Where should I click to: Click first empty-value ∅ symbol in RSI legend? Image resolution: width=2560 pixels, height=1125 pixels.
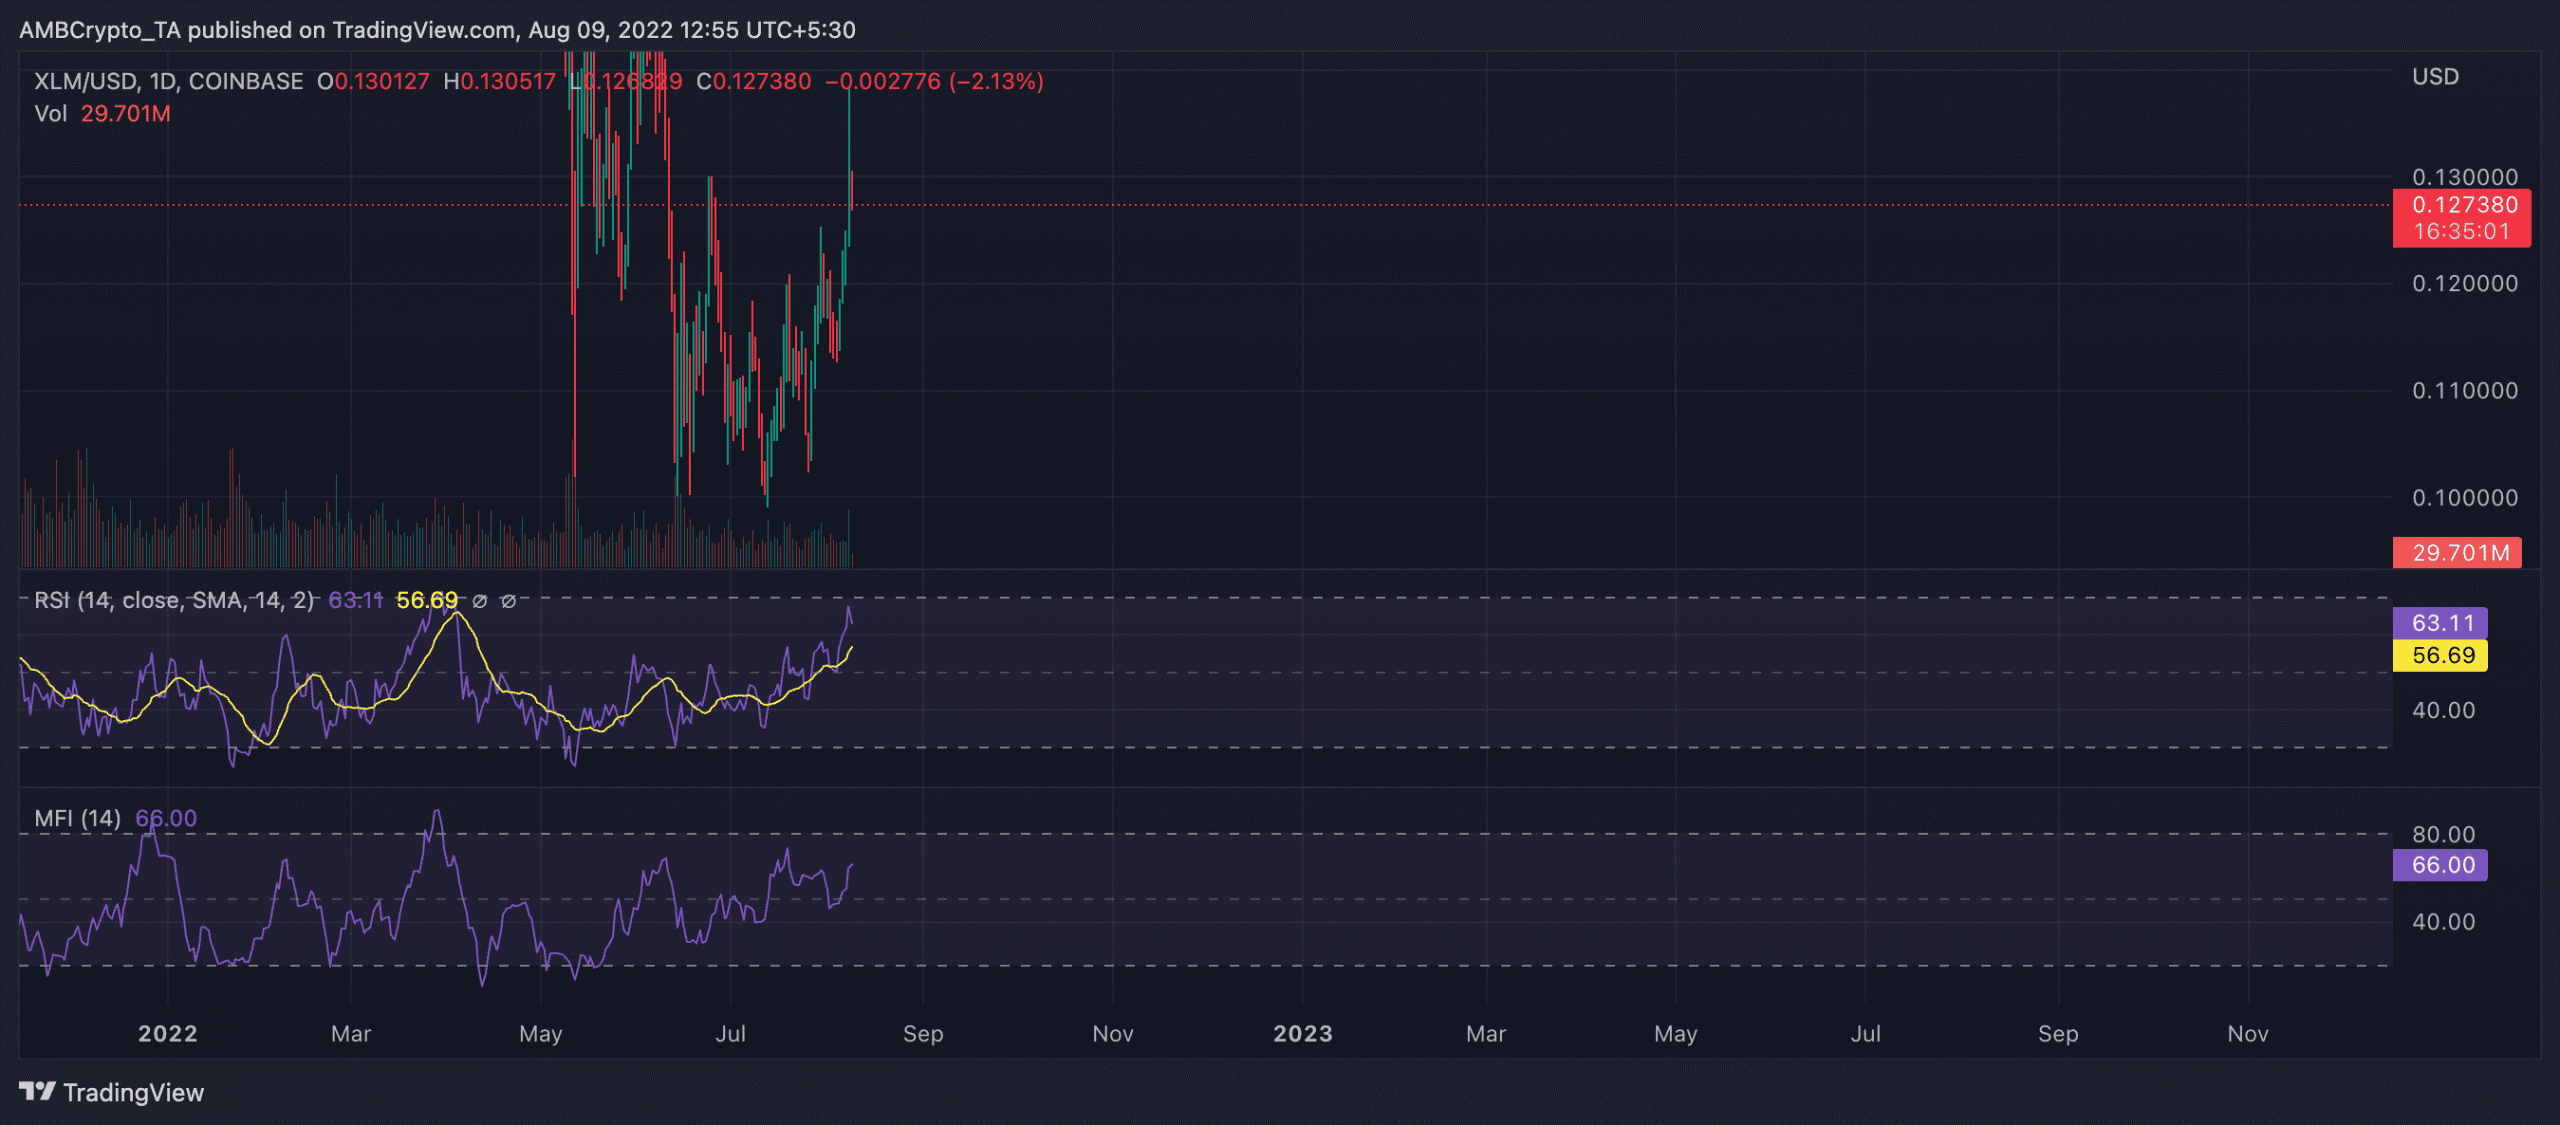point(480,601)
